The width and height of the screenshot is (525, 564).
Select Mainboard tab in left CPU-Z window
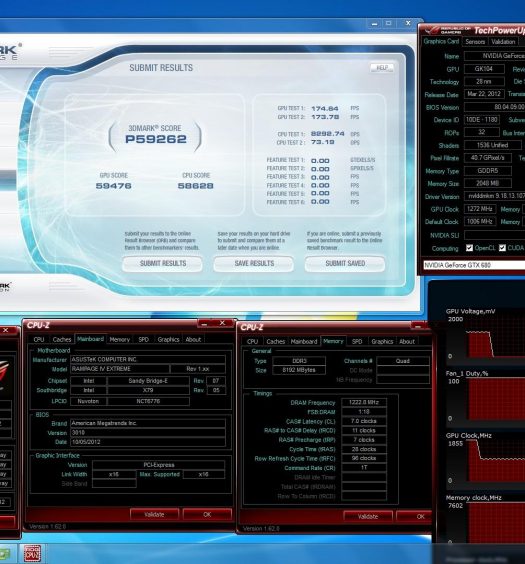(90, 339)
